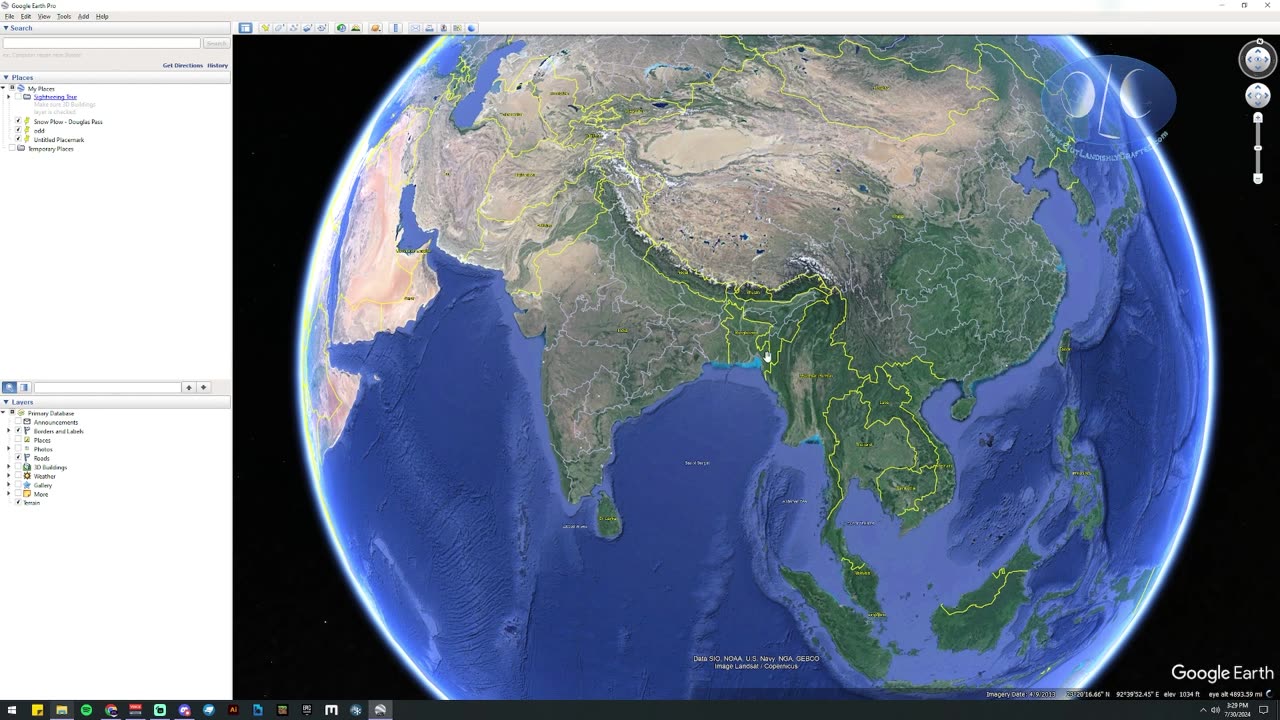Expand the Borders and Labels layer
This screenshot has width=1280, height=720.
point(9,431)
